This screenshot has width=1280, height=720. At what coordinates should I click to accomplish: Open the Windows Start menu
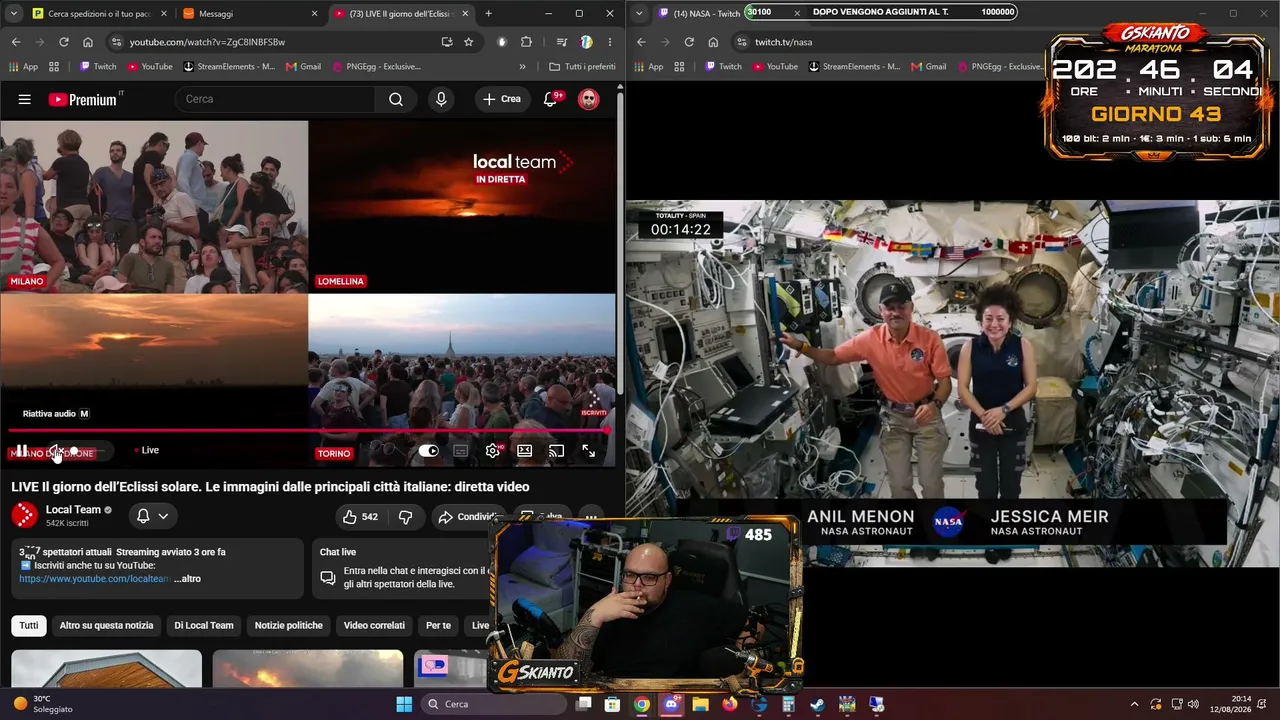[x=404, y=704]
